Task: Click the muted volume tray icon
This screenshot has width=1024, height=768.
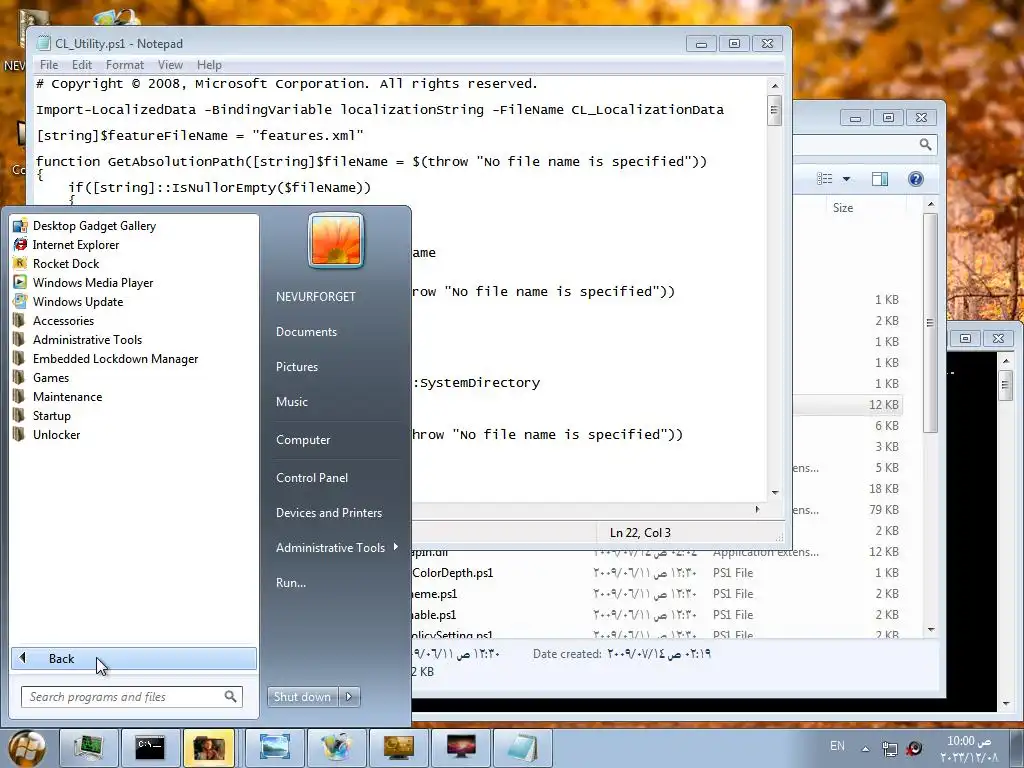Action: 914,748
